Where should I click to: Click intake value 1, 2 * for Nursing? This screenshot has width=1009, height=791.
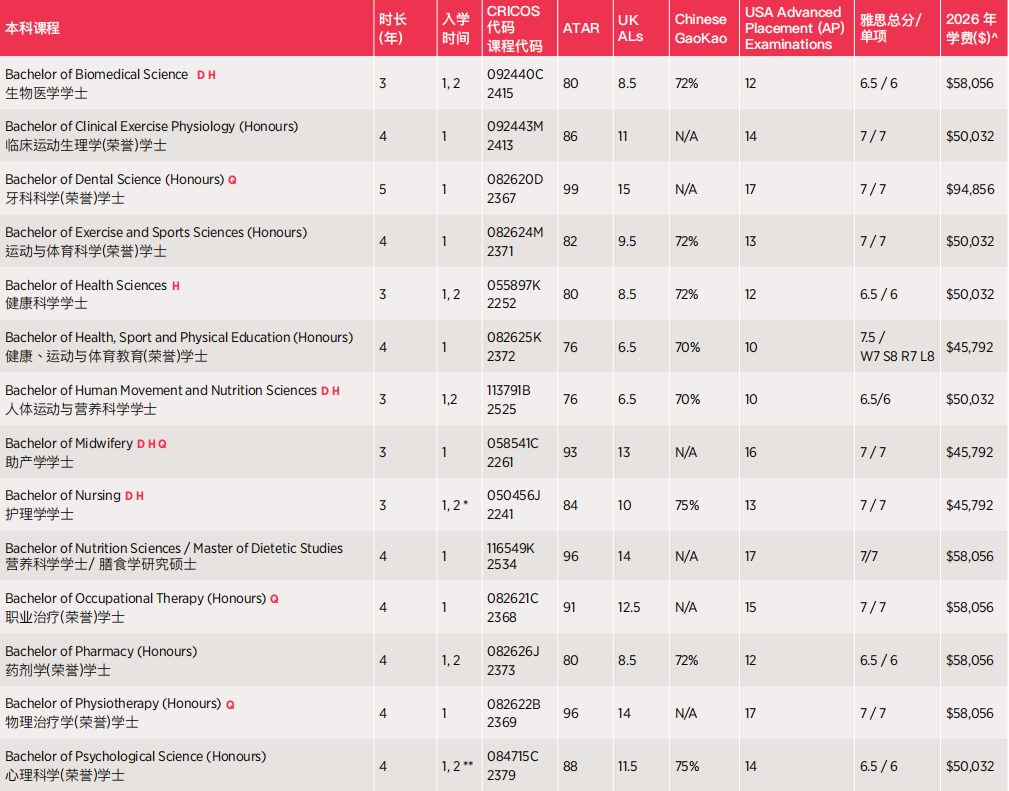455,505
